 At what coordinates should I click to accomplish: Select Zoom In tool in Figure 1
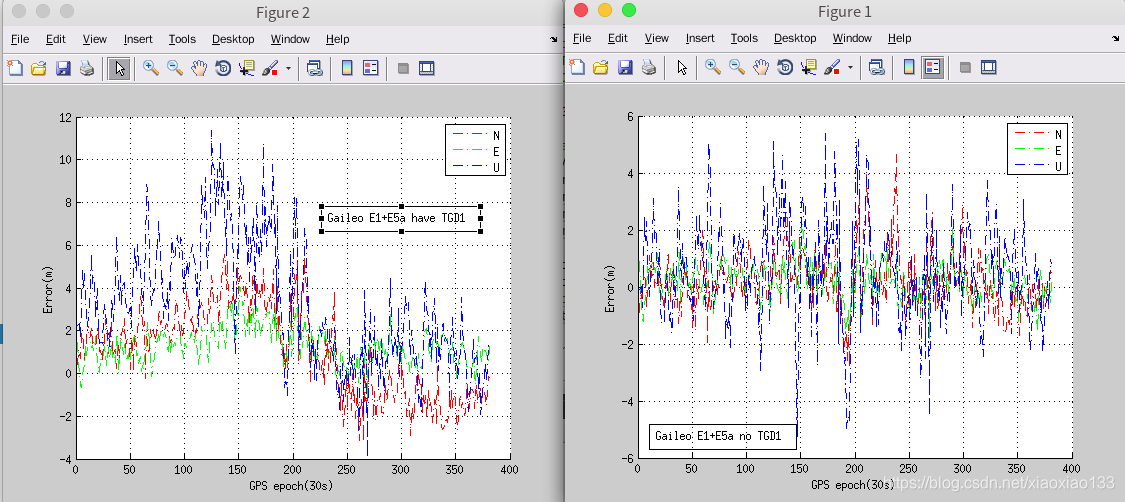click(x=713, y=67)
